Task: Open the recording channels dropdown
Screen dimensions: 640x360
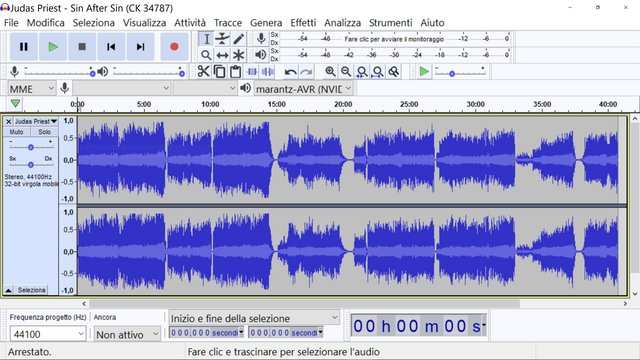Action: click(204, 88)
